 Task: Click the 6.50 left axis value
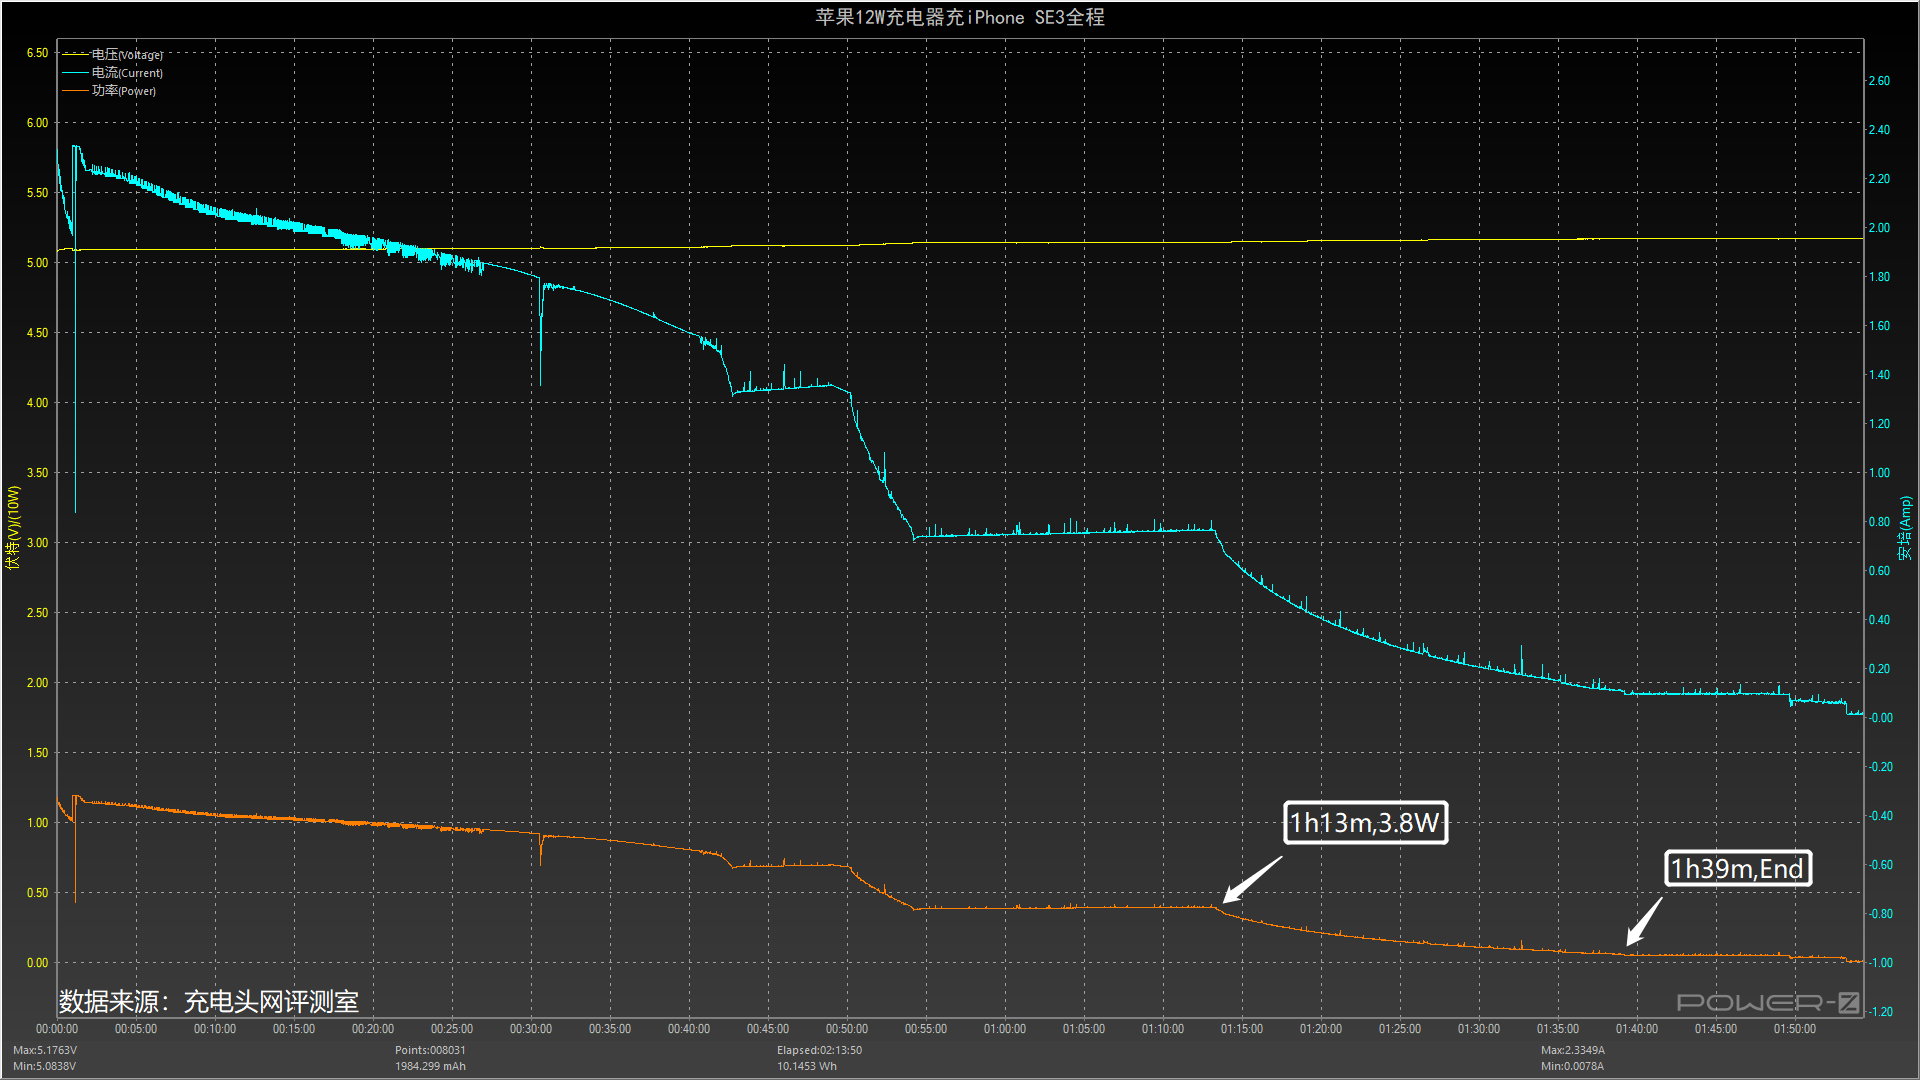click(x=37, y=53)
